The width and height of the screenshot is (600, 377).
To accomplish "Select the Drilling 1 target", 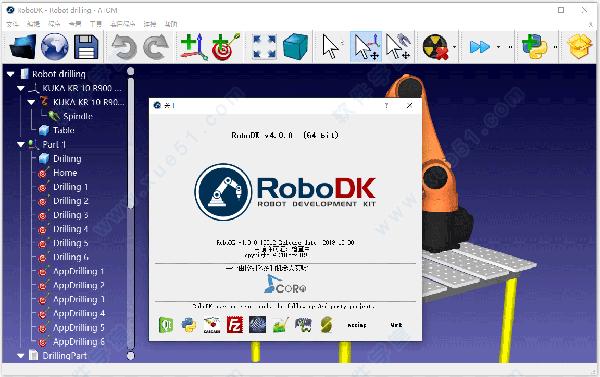I will point(70,187).
